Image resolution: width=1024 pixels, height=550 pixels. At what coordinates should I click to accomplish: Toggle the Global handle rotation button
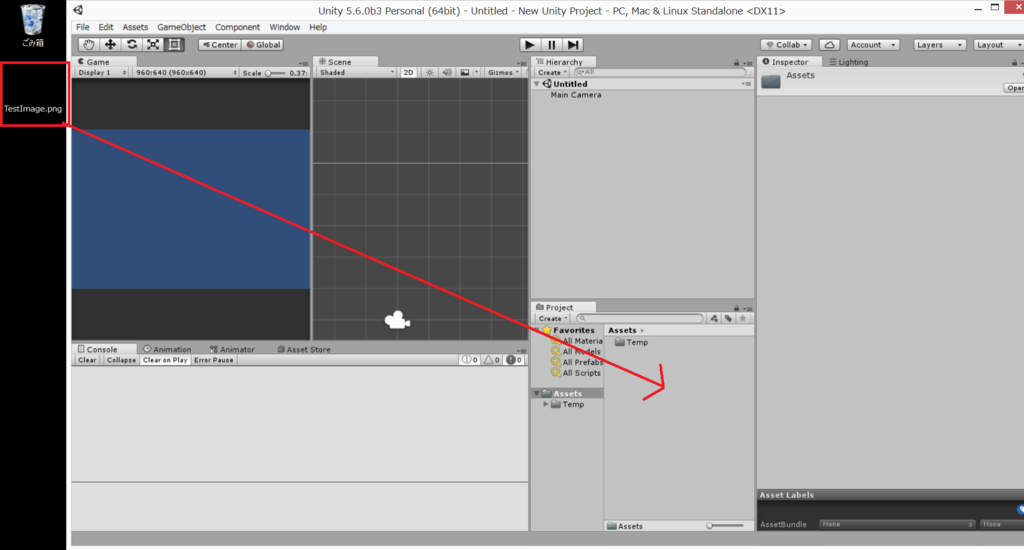[x=263, y=44]
